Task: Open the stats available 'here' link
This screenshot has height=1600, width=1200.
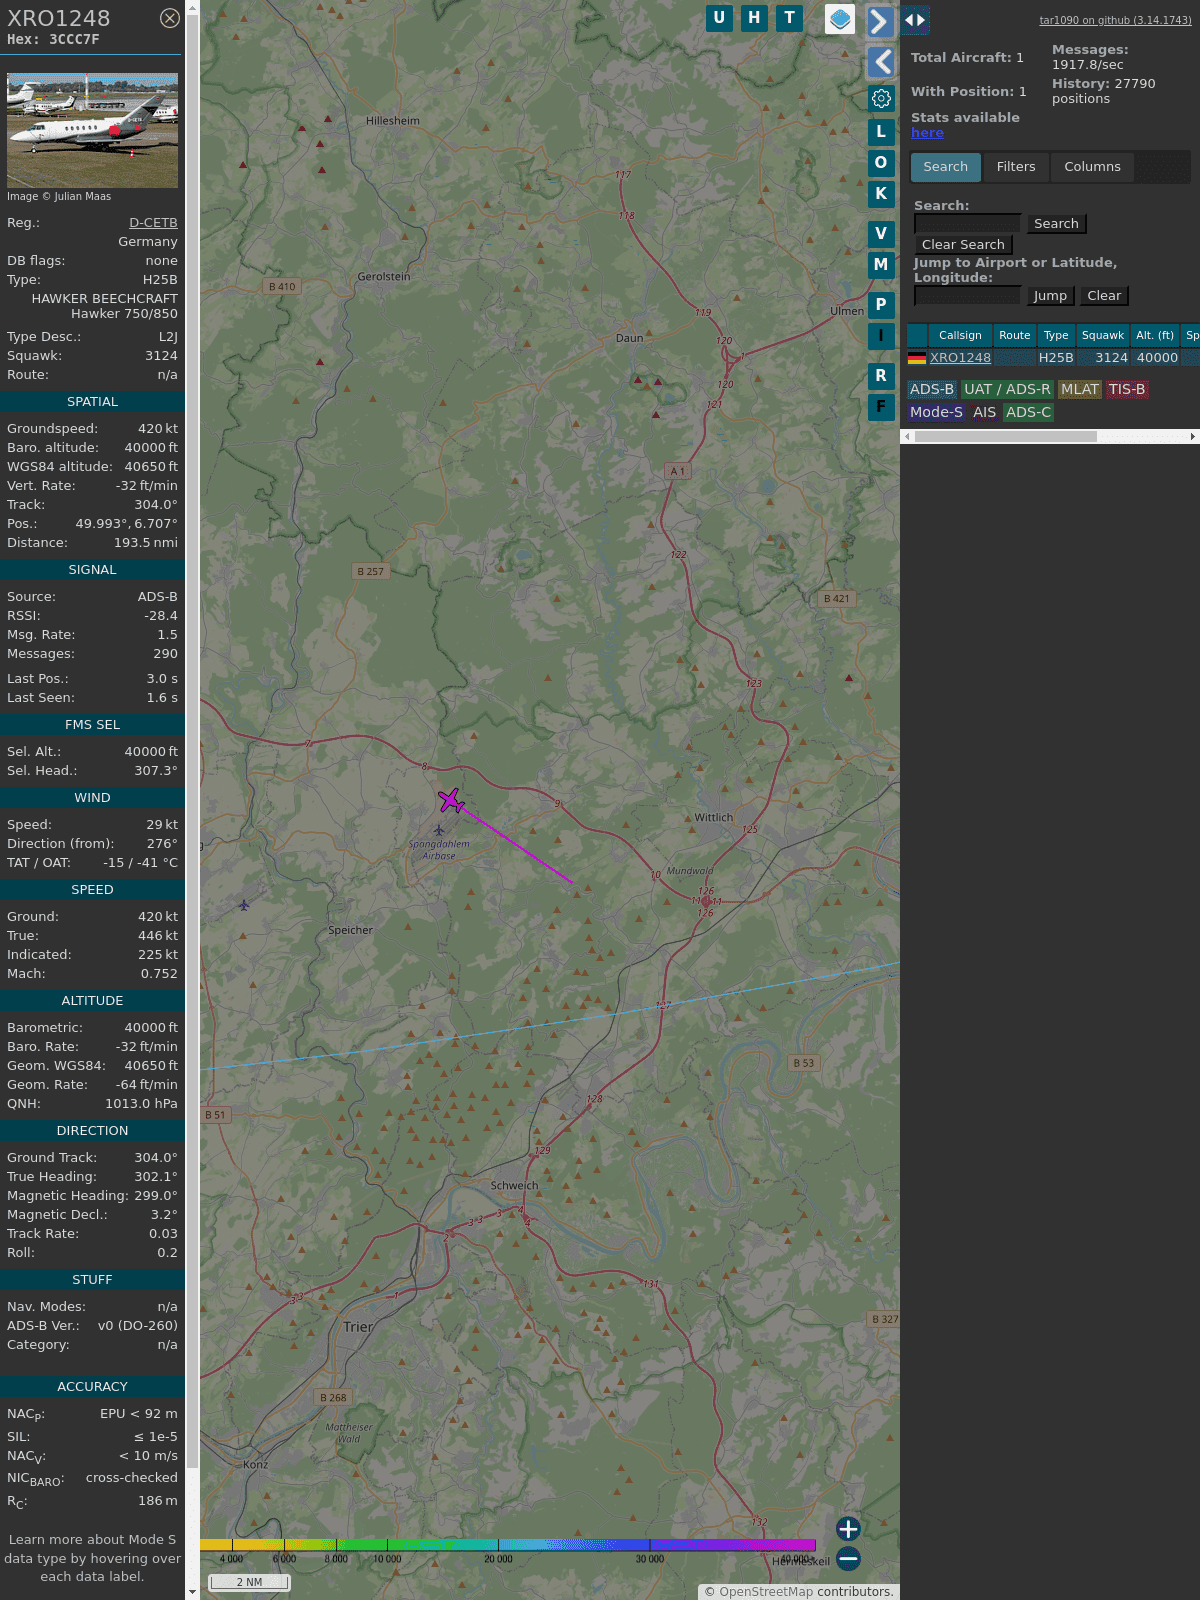Action: point(927,133)
